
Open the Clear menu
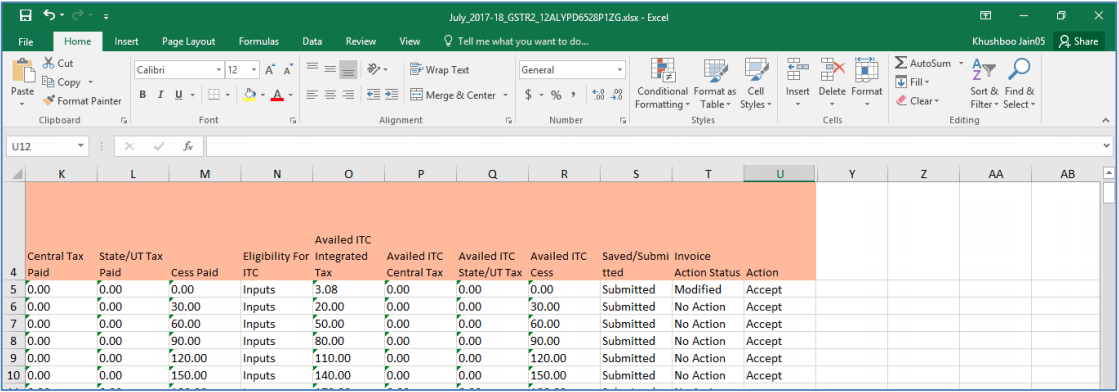click(x=917, y=101)
